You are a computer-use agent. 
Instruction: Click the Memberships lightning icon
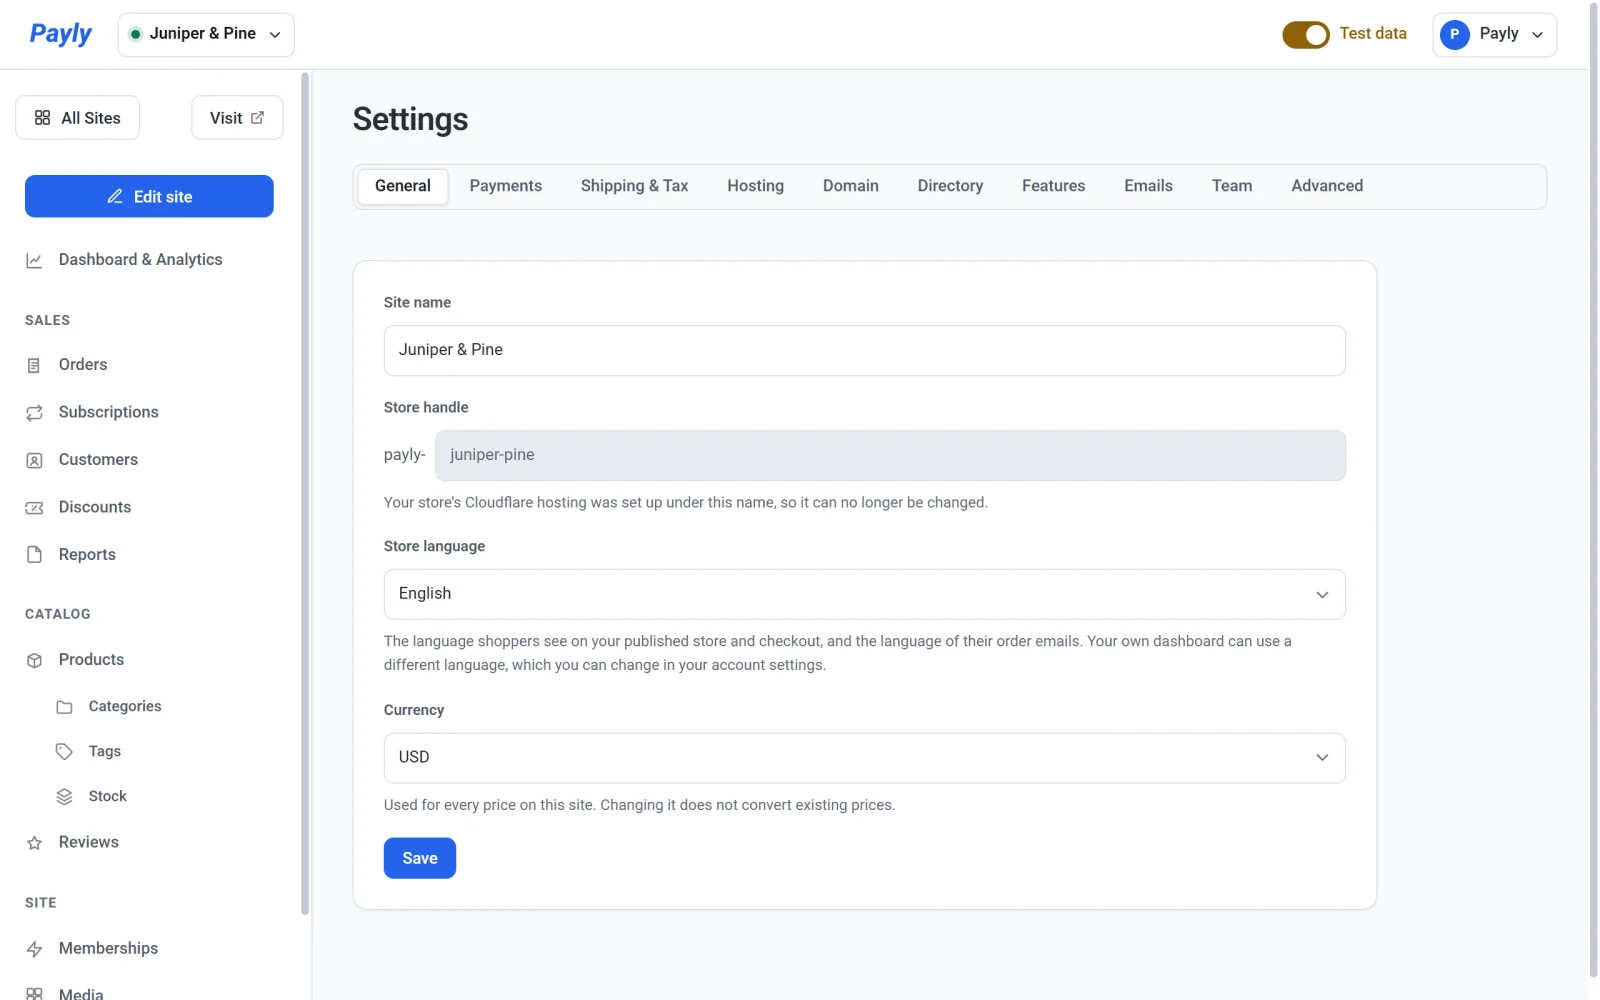(x=34, y=949)
